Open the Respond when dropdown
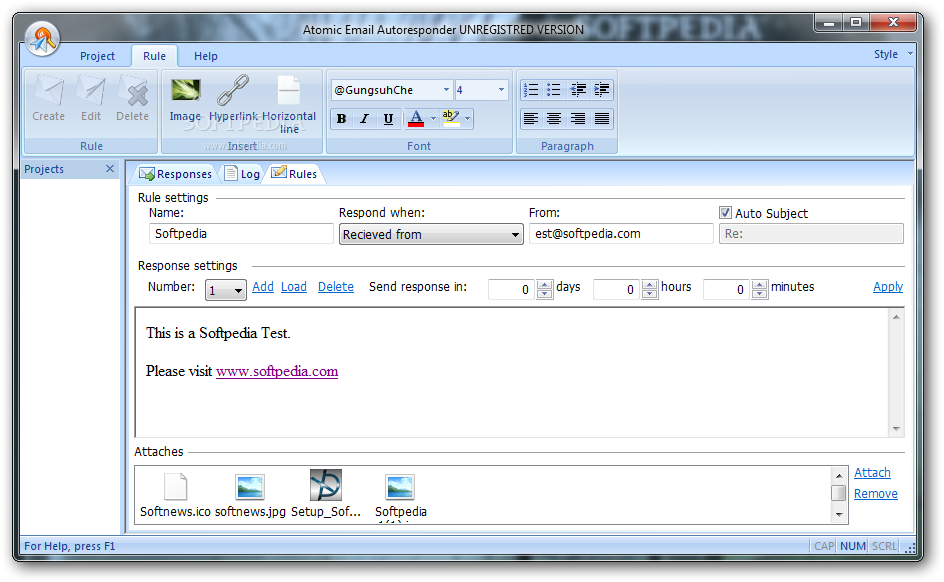 pyautogui.click(x=431, y=234)
